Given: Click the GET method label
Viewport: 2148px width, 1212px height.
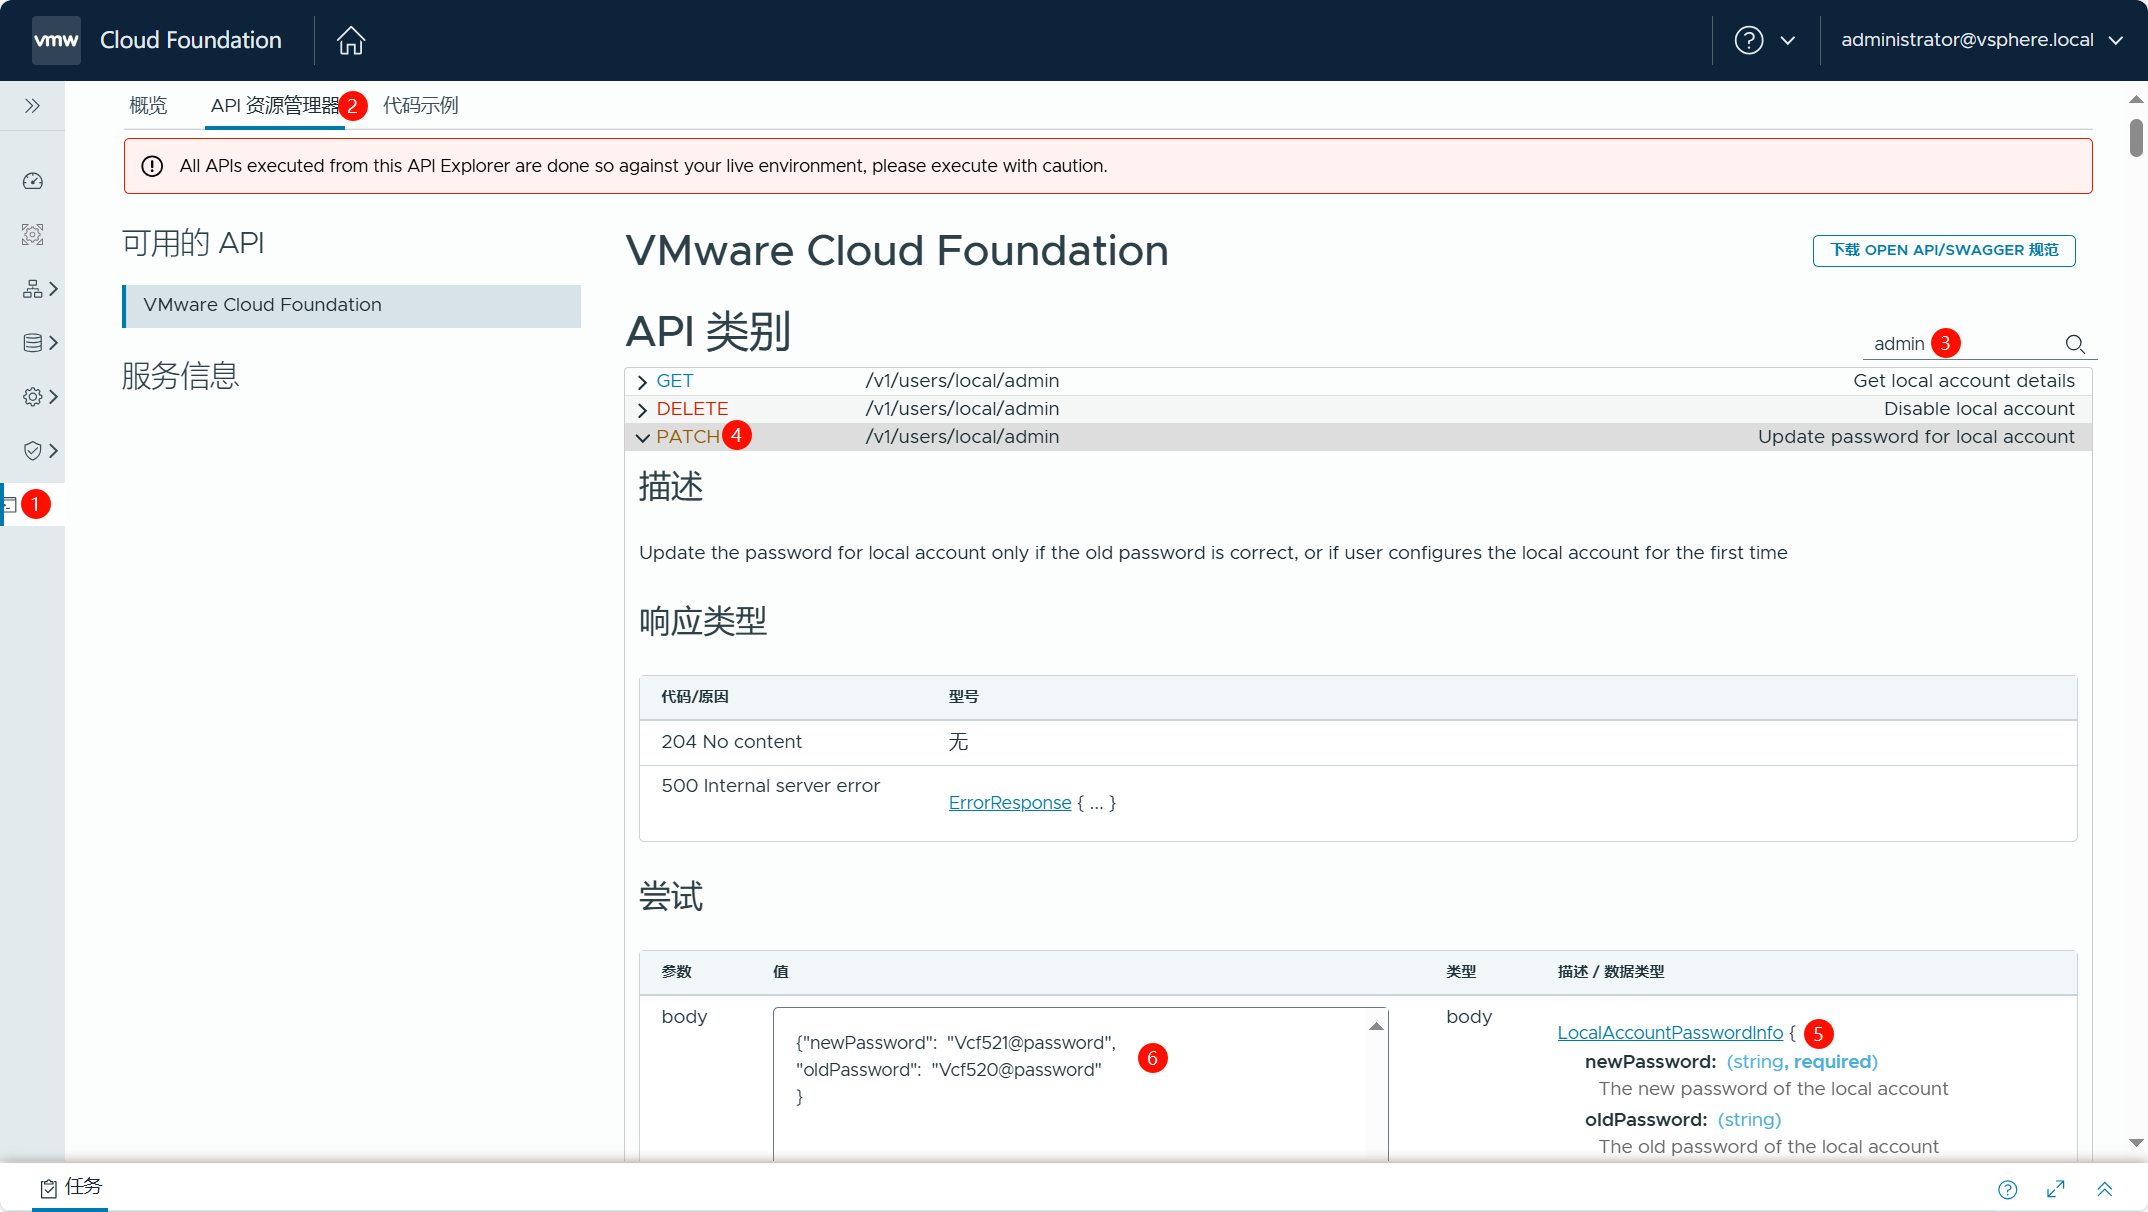Looking at the screenshot, I should [675, 381].
